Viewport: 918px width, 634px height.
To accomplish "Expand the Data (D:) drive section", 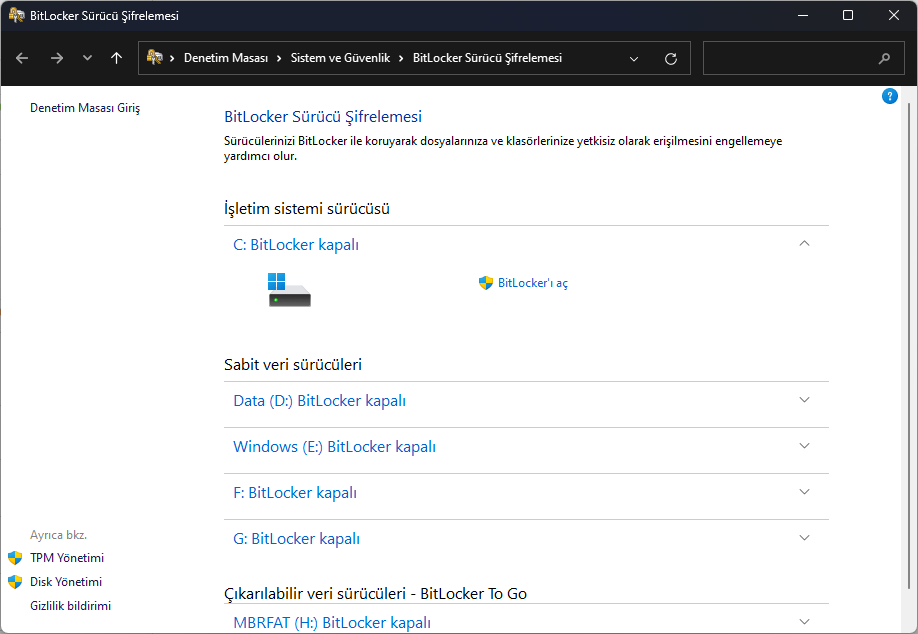I will (x=804, y=399).
